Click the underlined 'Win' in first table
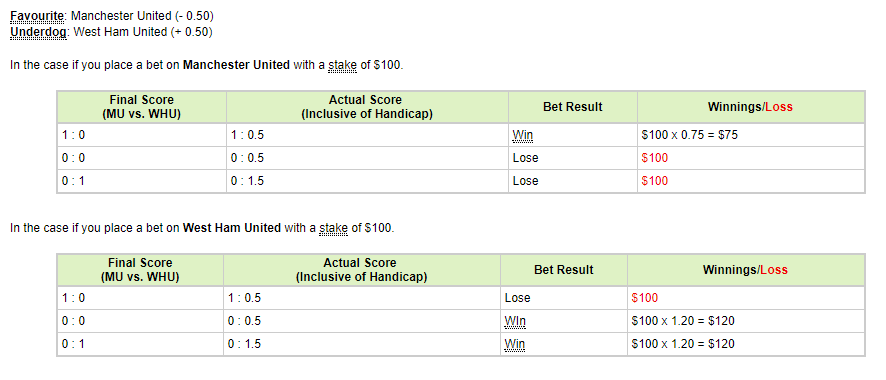This screenshot has width=886, height=380. click(523, 135)
